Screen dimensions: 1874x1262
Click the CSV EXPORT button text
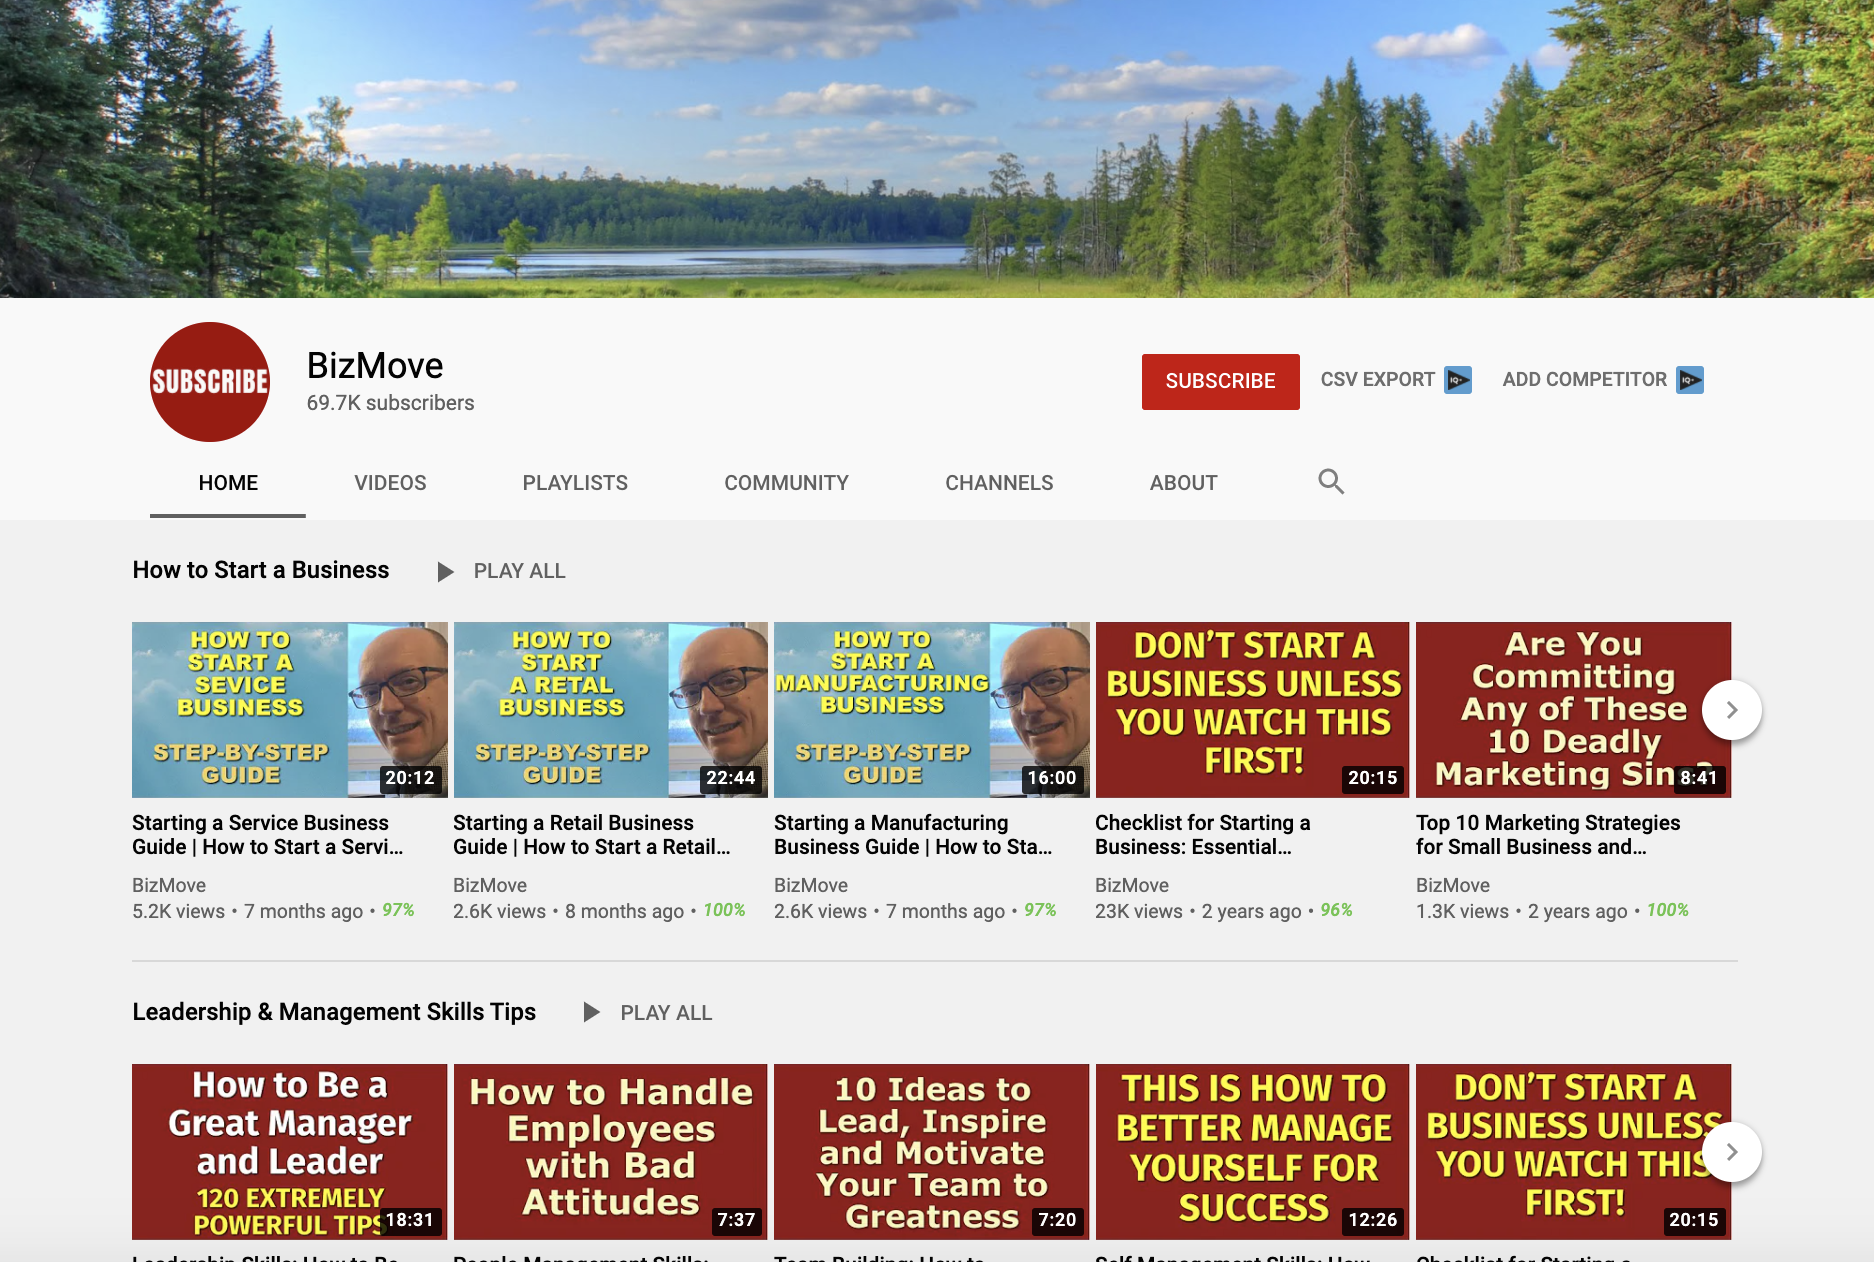[1377, 380]
